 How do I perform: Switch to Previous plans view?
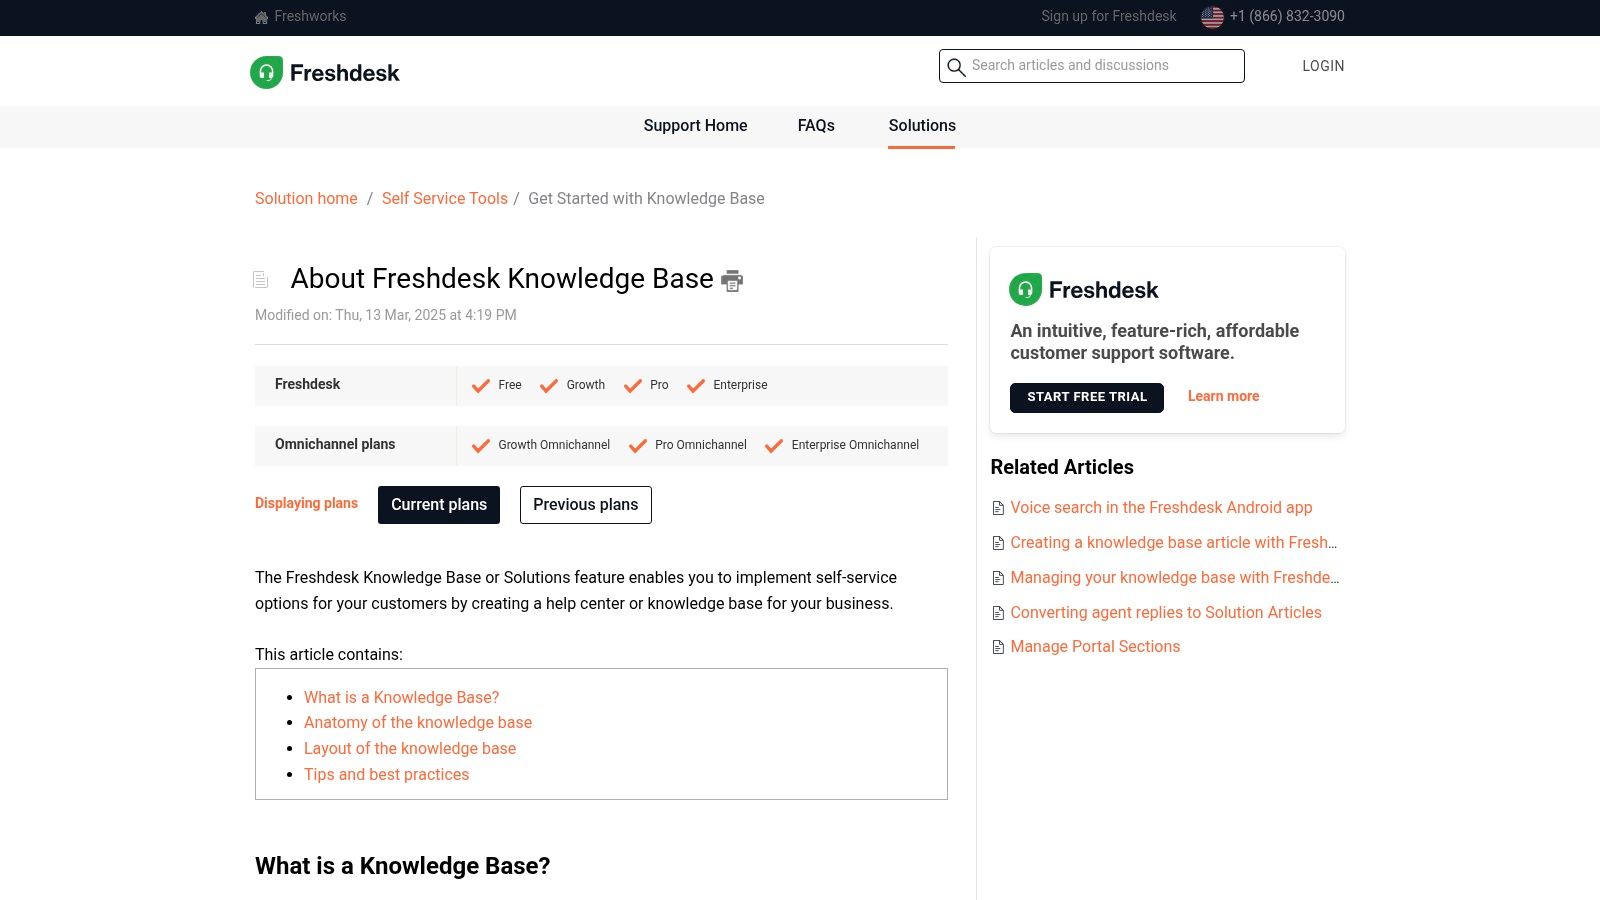[x=585, y=505]
